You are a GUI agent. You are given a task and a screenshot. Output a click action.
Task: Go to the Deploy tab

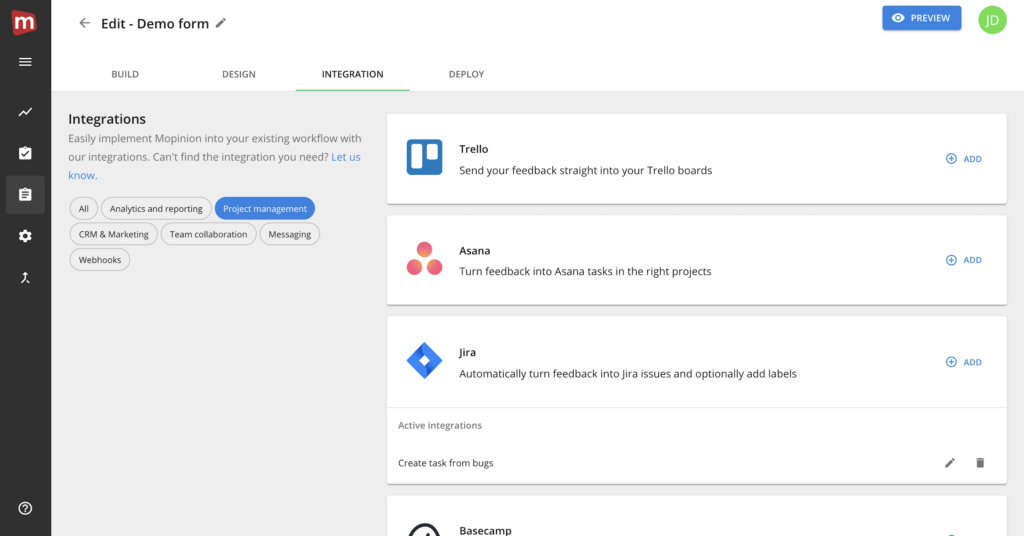[466, 74]
